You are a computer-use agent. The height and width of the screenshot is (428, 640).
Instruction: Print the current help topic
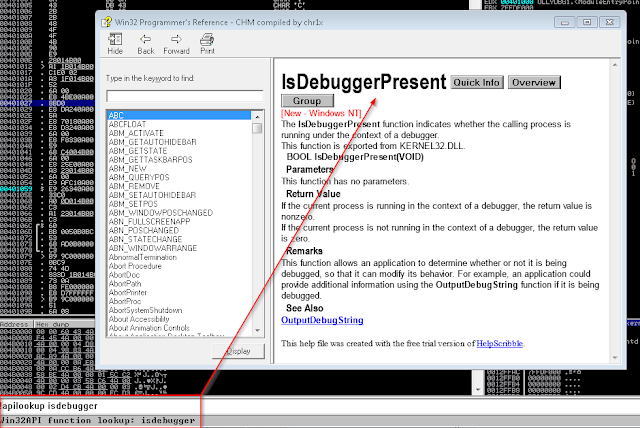pos(207,44)
